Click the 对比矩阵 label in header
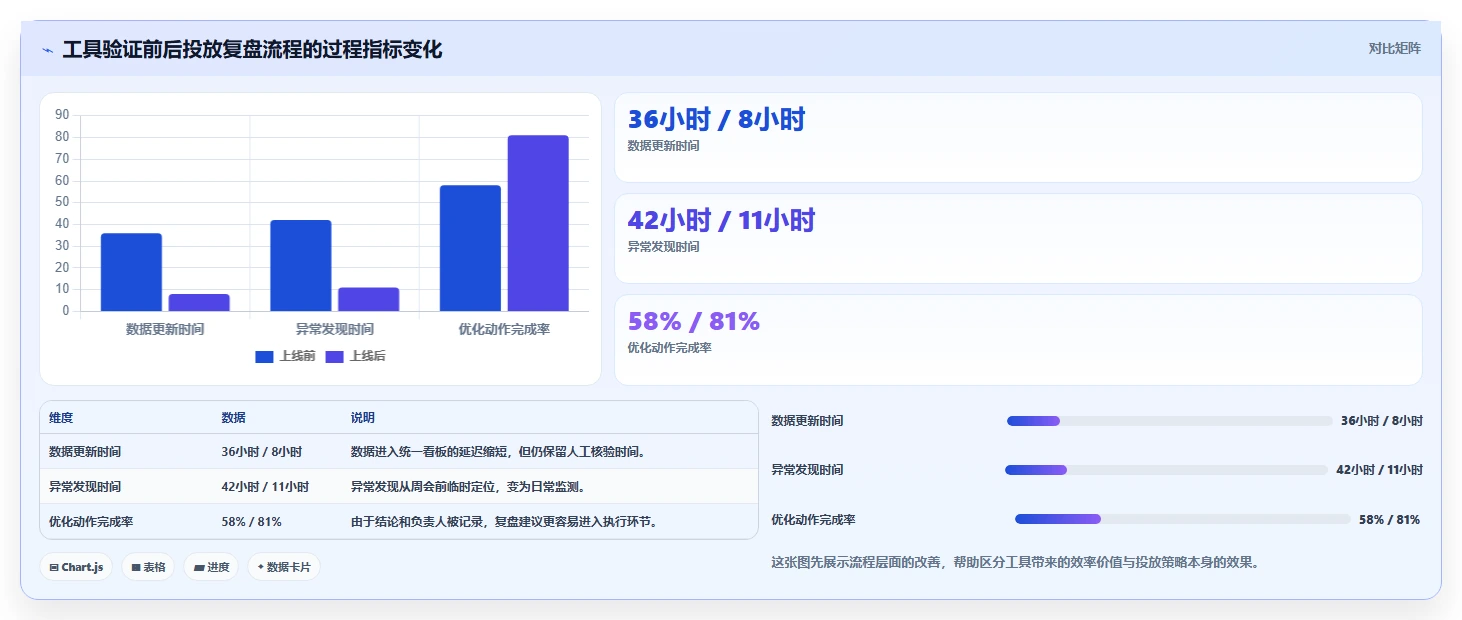1462x620 pixels. pos(1394,48)
